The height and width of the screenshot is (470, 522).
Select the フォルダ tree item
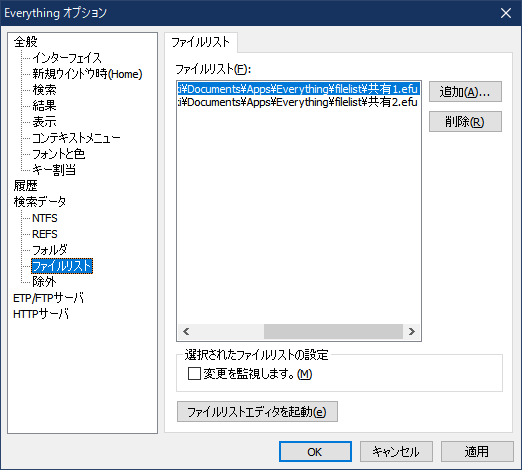click(50, 250)
